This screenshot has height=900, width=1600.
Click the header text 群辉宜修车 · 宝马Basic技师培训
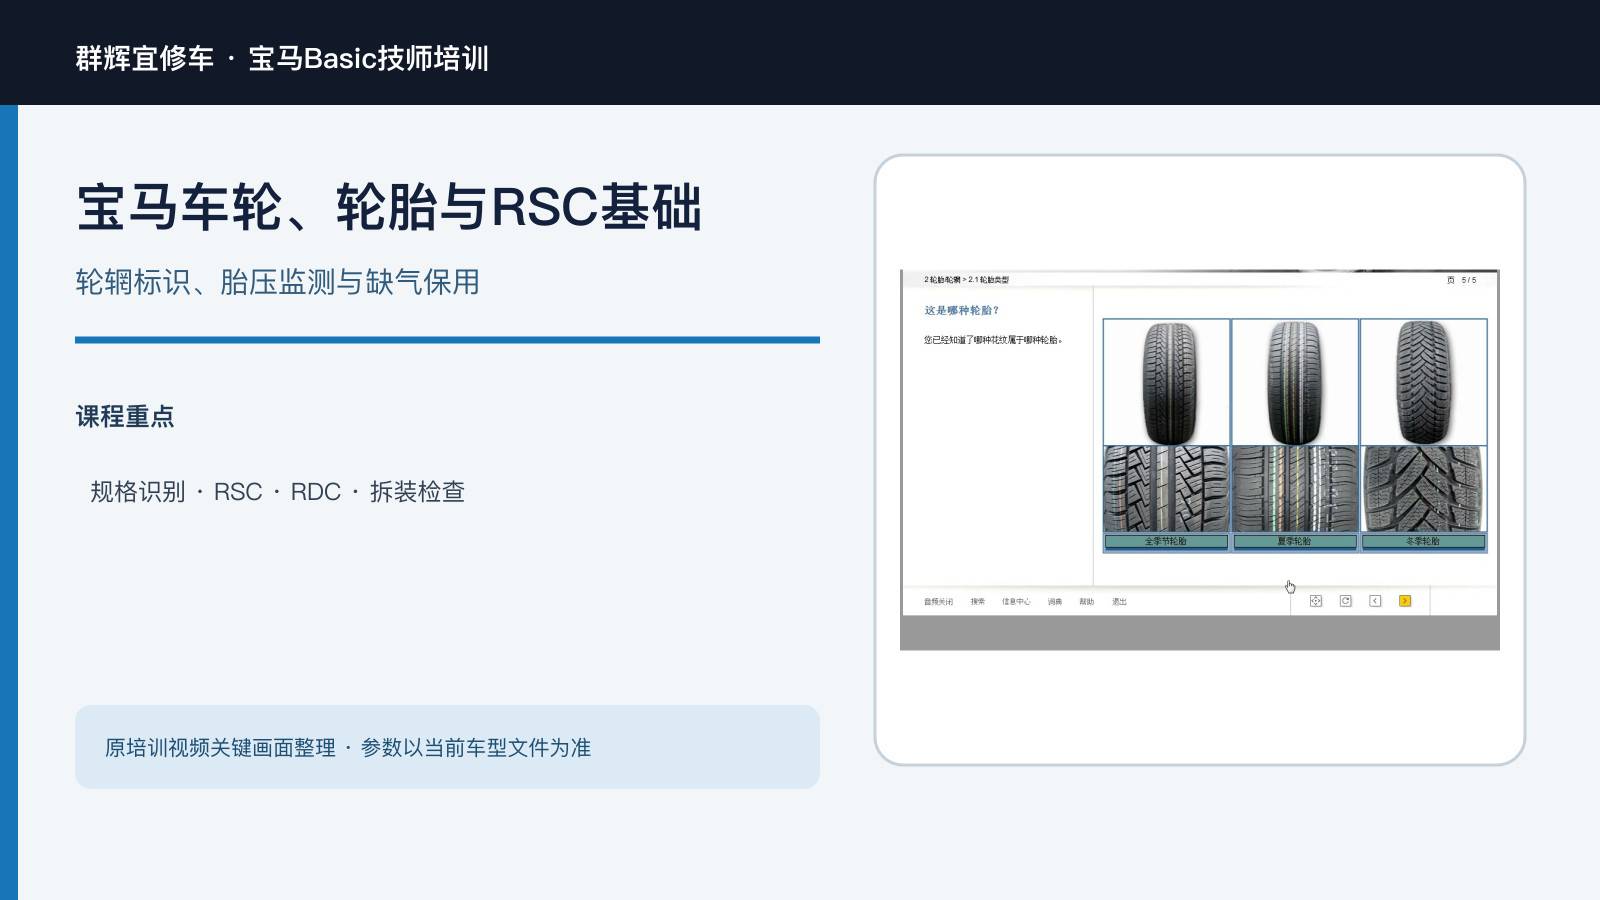[282, 58]
